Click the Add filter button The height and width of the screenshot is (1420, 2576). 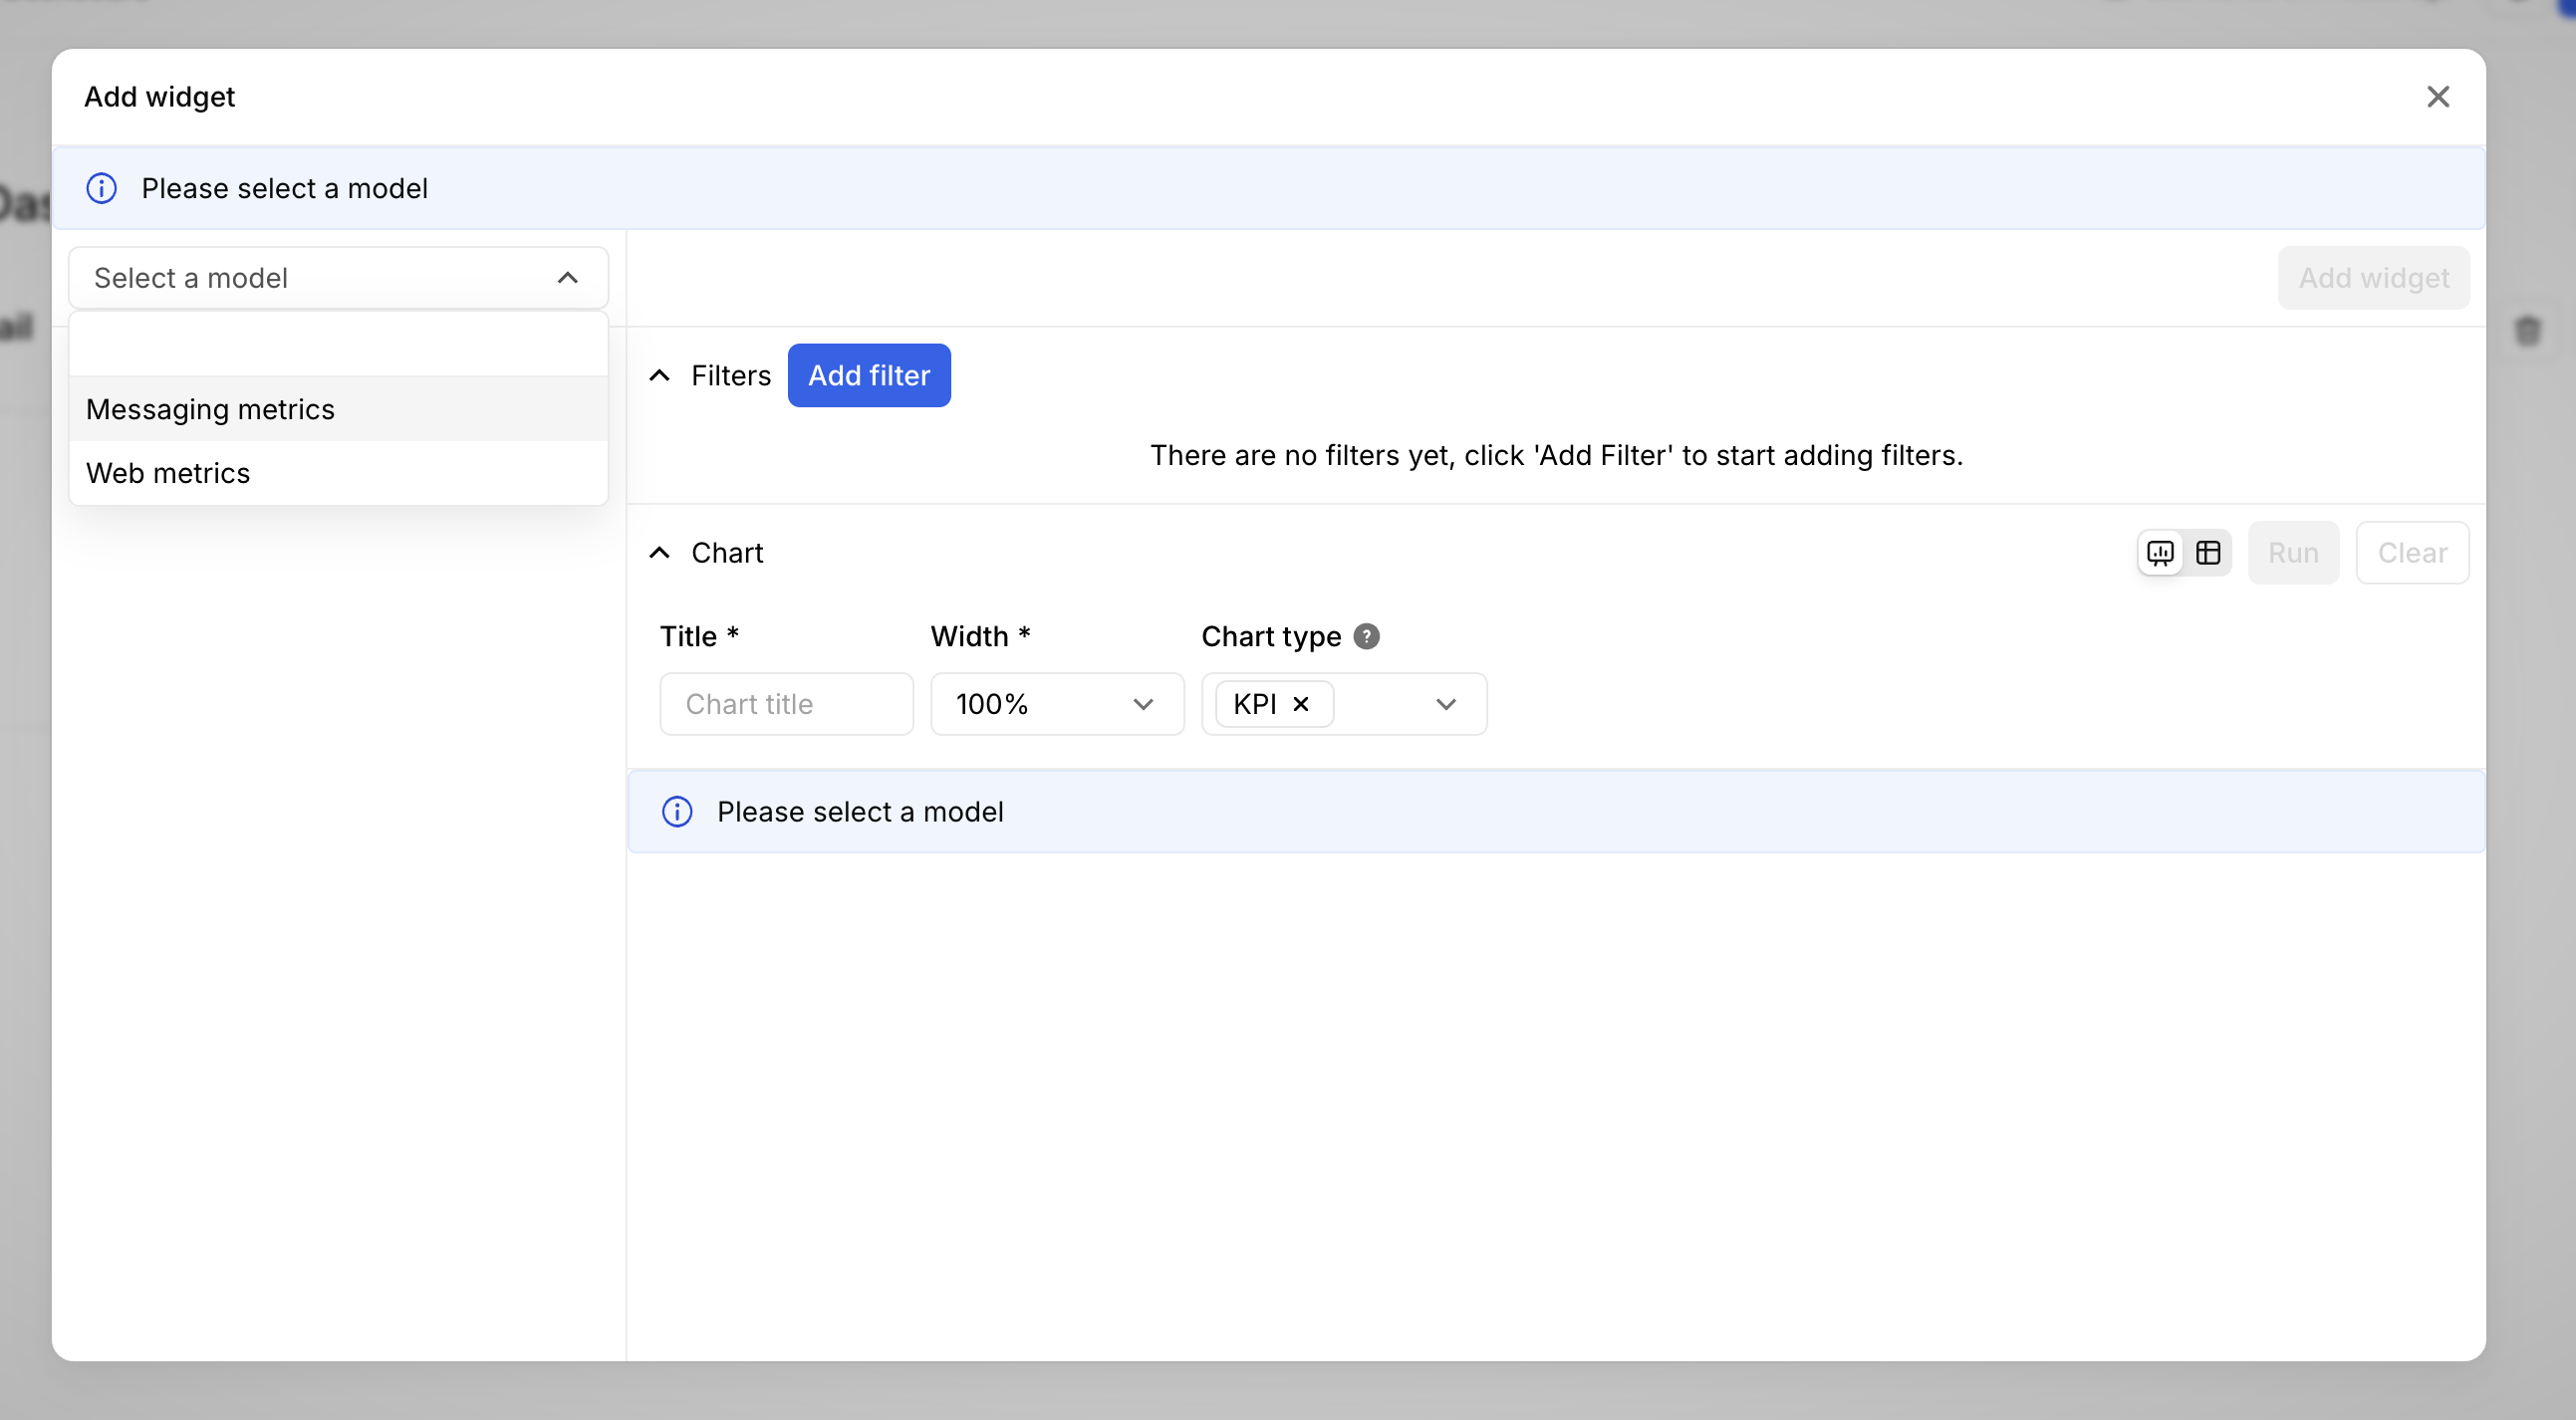coord(868,376)
